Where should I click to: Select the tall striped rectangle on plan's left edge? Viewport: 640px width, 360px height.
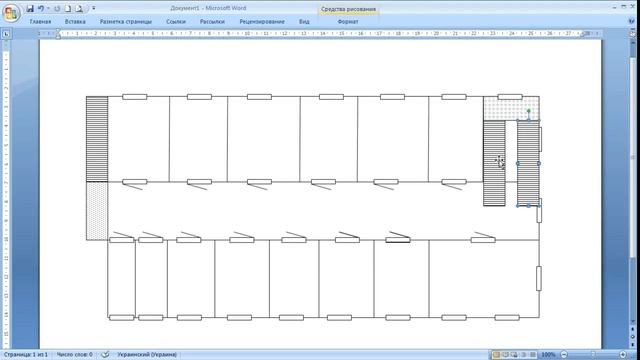pos(97,139)
